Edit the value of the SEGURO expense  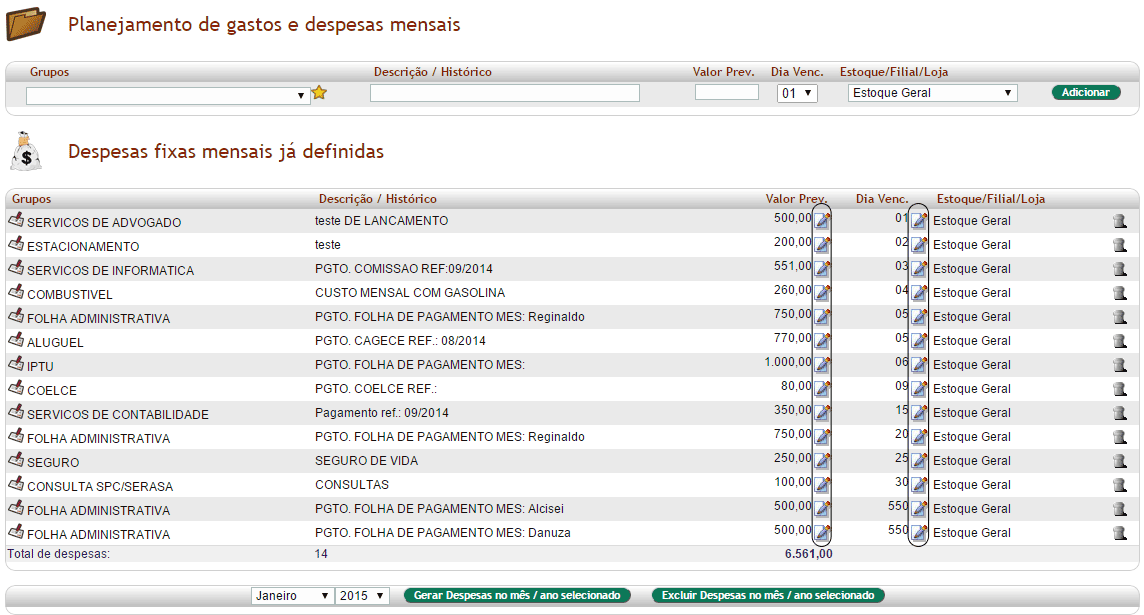[x=822, y=461]
